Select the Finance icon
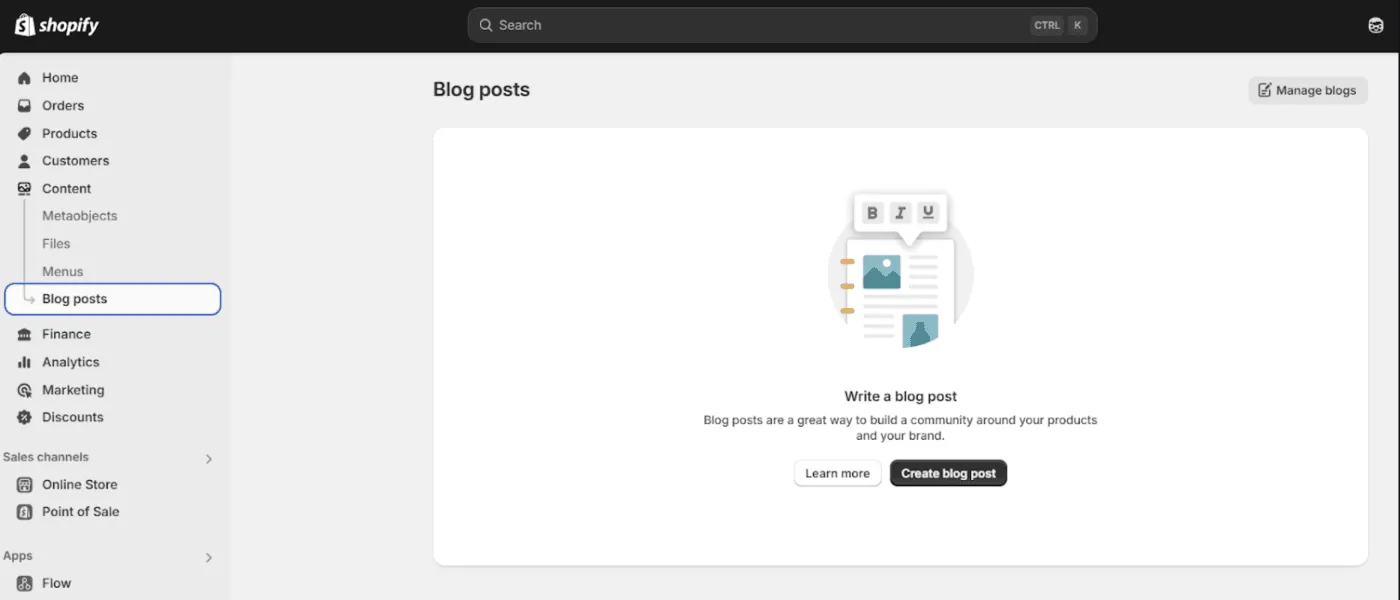Screen dimensions: 1400x600 pyautogui.click(x=25, y=333)
